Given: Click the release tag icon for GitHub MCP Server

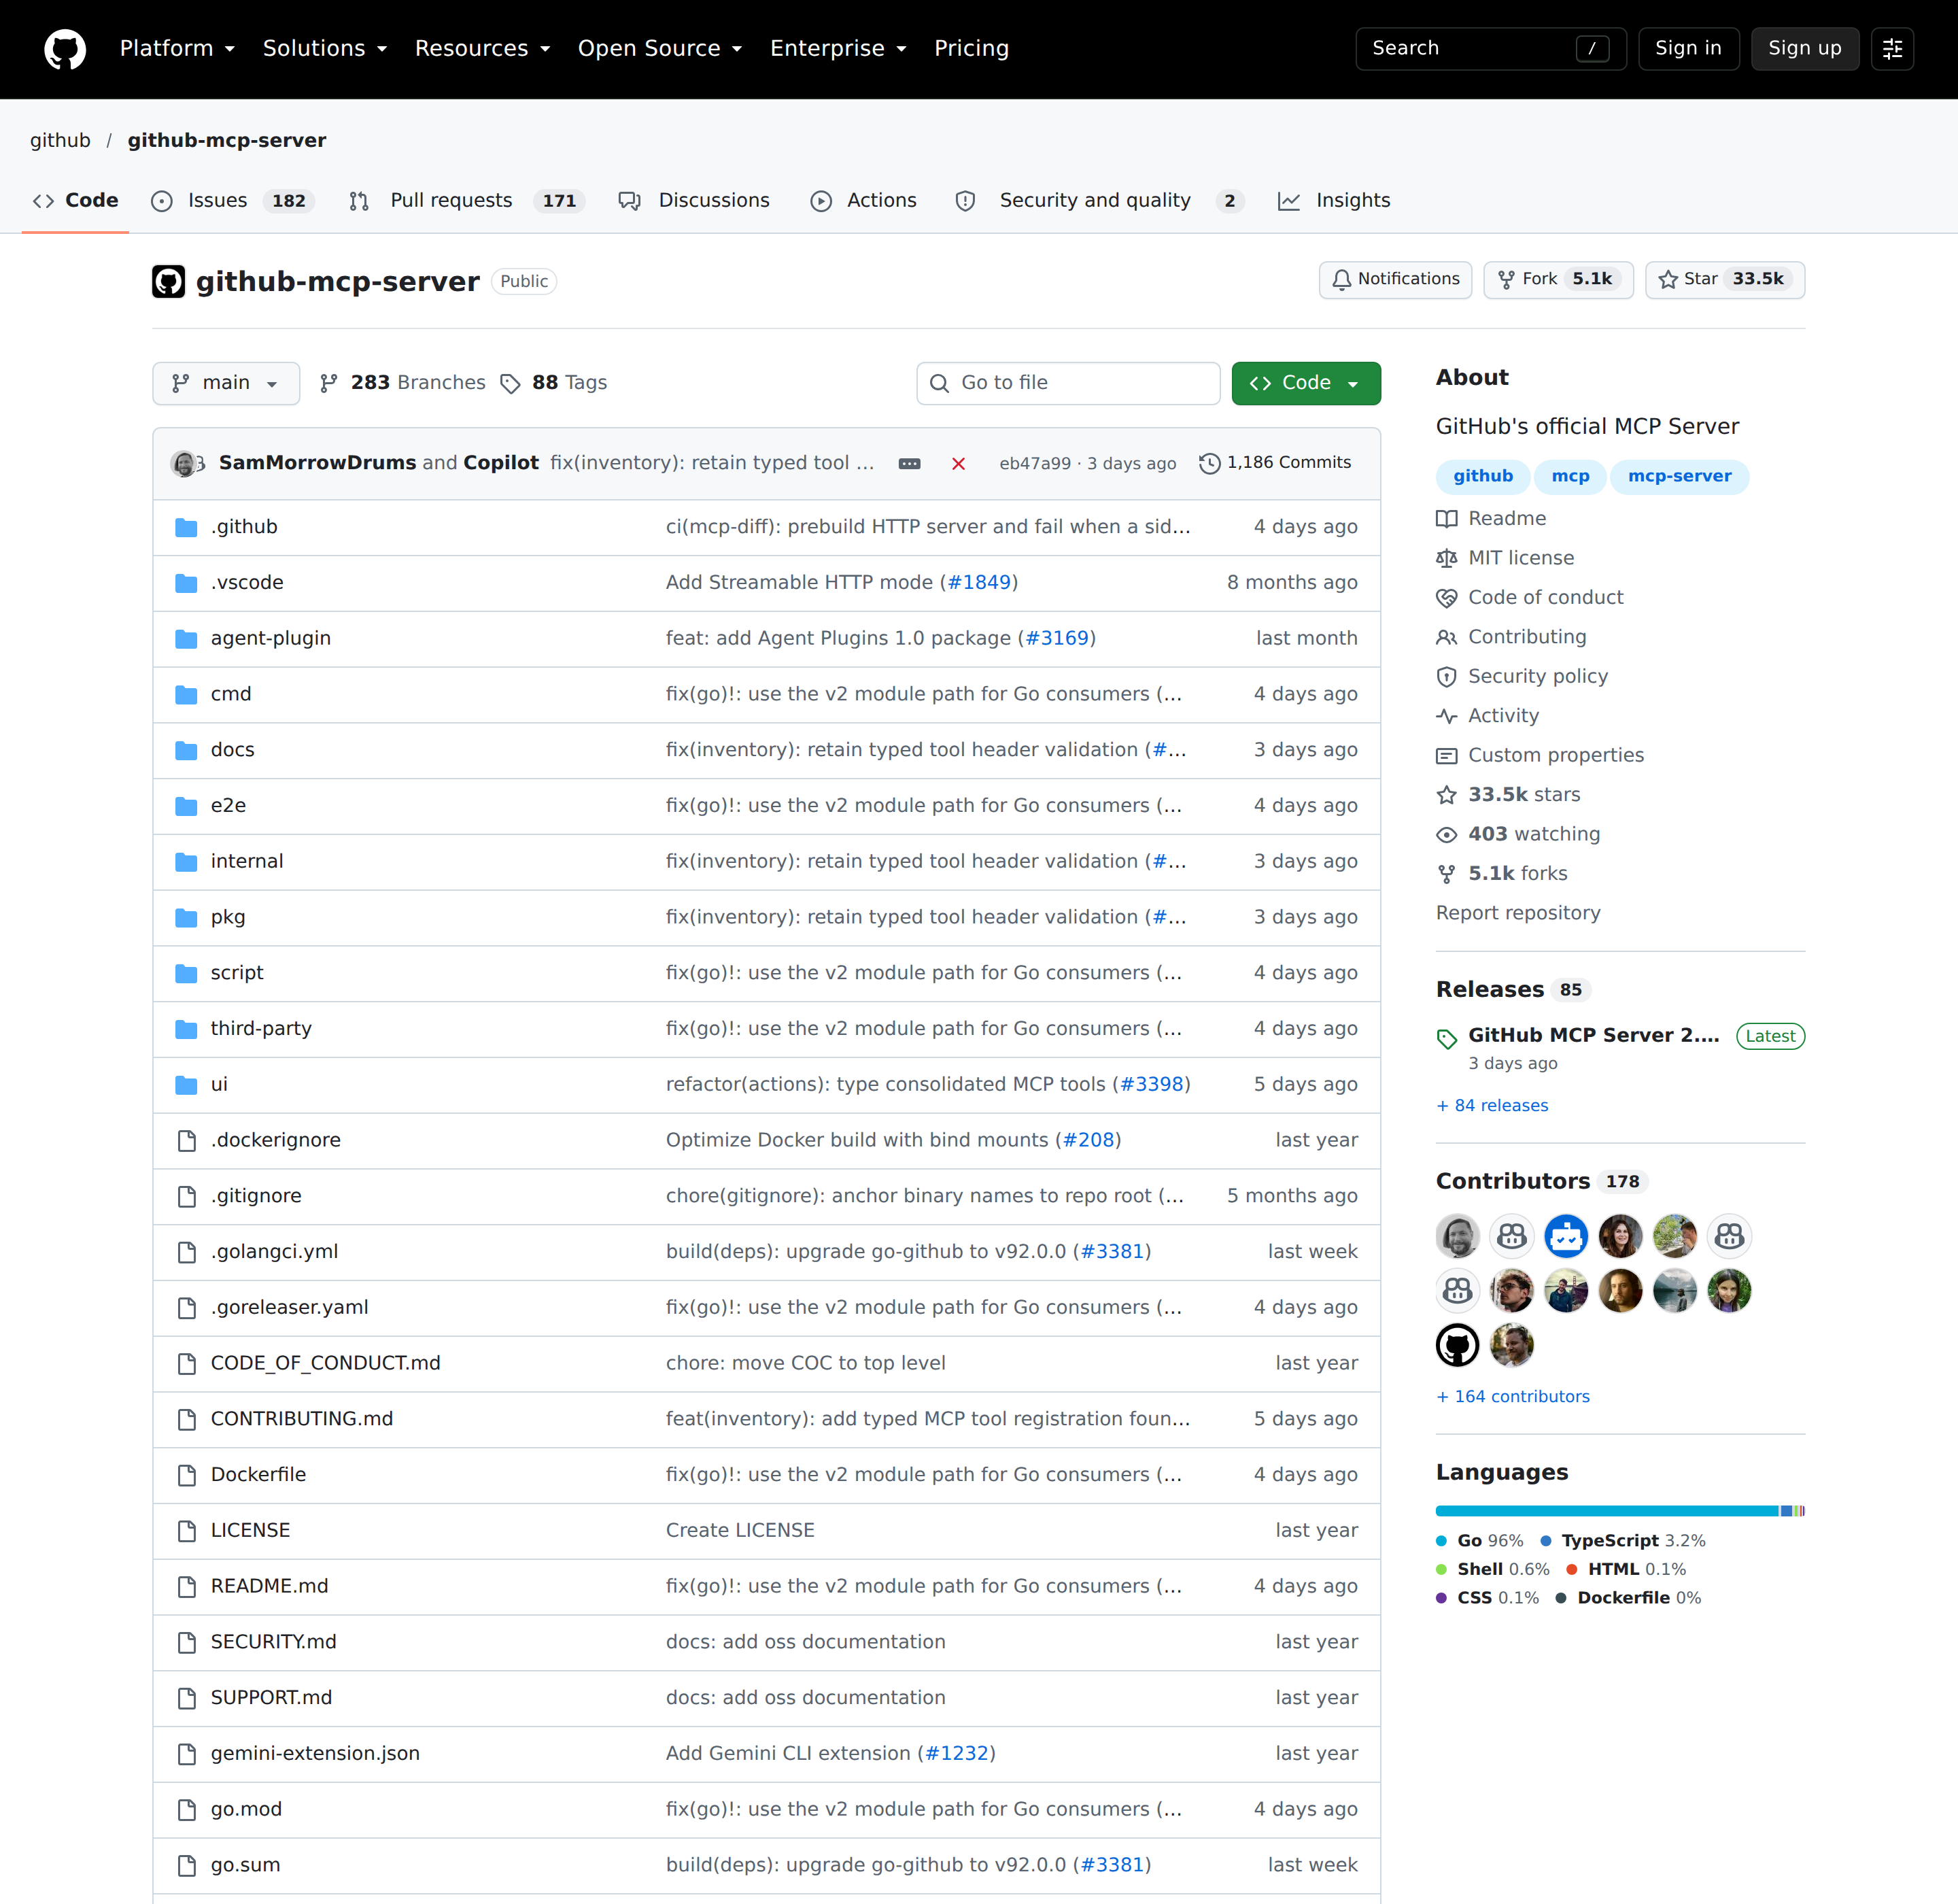Looking at the screenshot, I should click(1446, 1038).
